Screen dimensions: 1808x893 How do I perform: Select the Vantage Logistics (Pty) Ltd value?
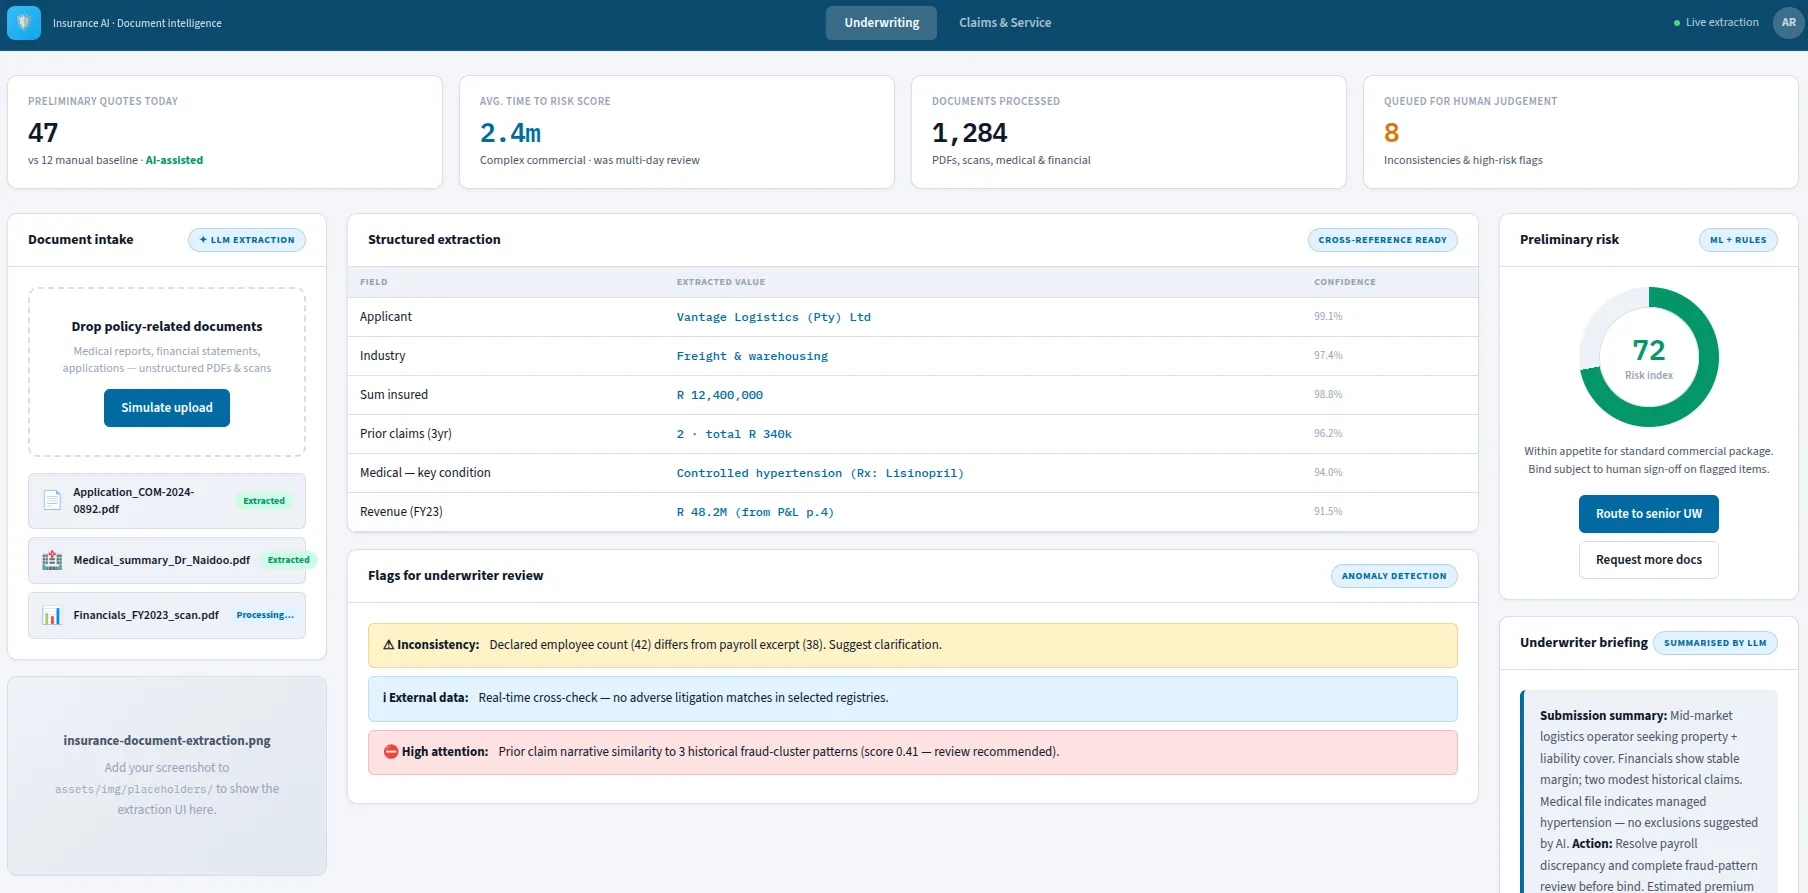click(773, 317)
